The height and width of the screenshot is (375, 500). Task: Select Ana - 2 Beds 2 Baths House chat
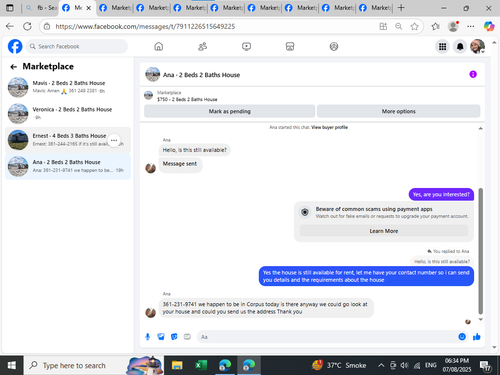(68, 166)
